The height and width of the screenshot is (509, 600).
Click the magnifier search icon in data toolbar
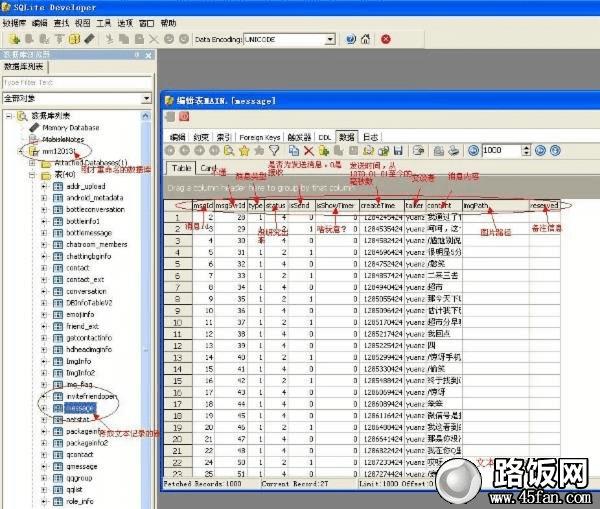[x=229, y=151]
